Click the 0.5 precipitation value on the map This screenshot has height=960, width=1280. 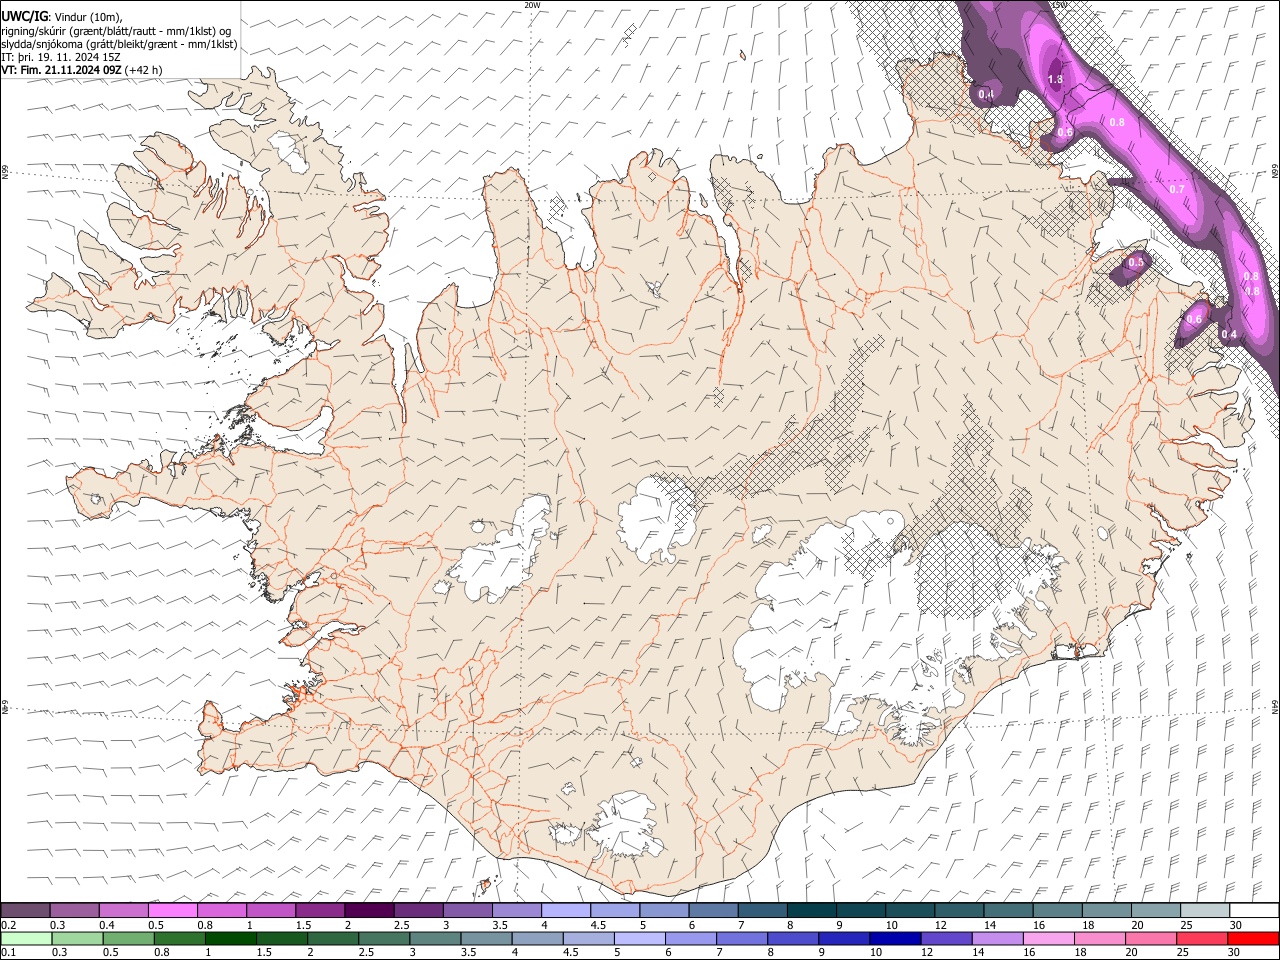(1135, 263)
